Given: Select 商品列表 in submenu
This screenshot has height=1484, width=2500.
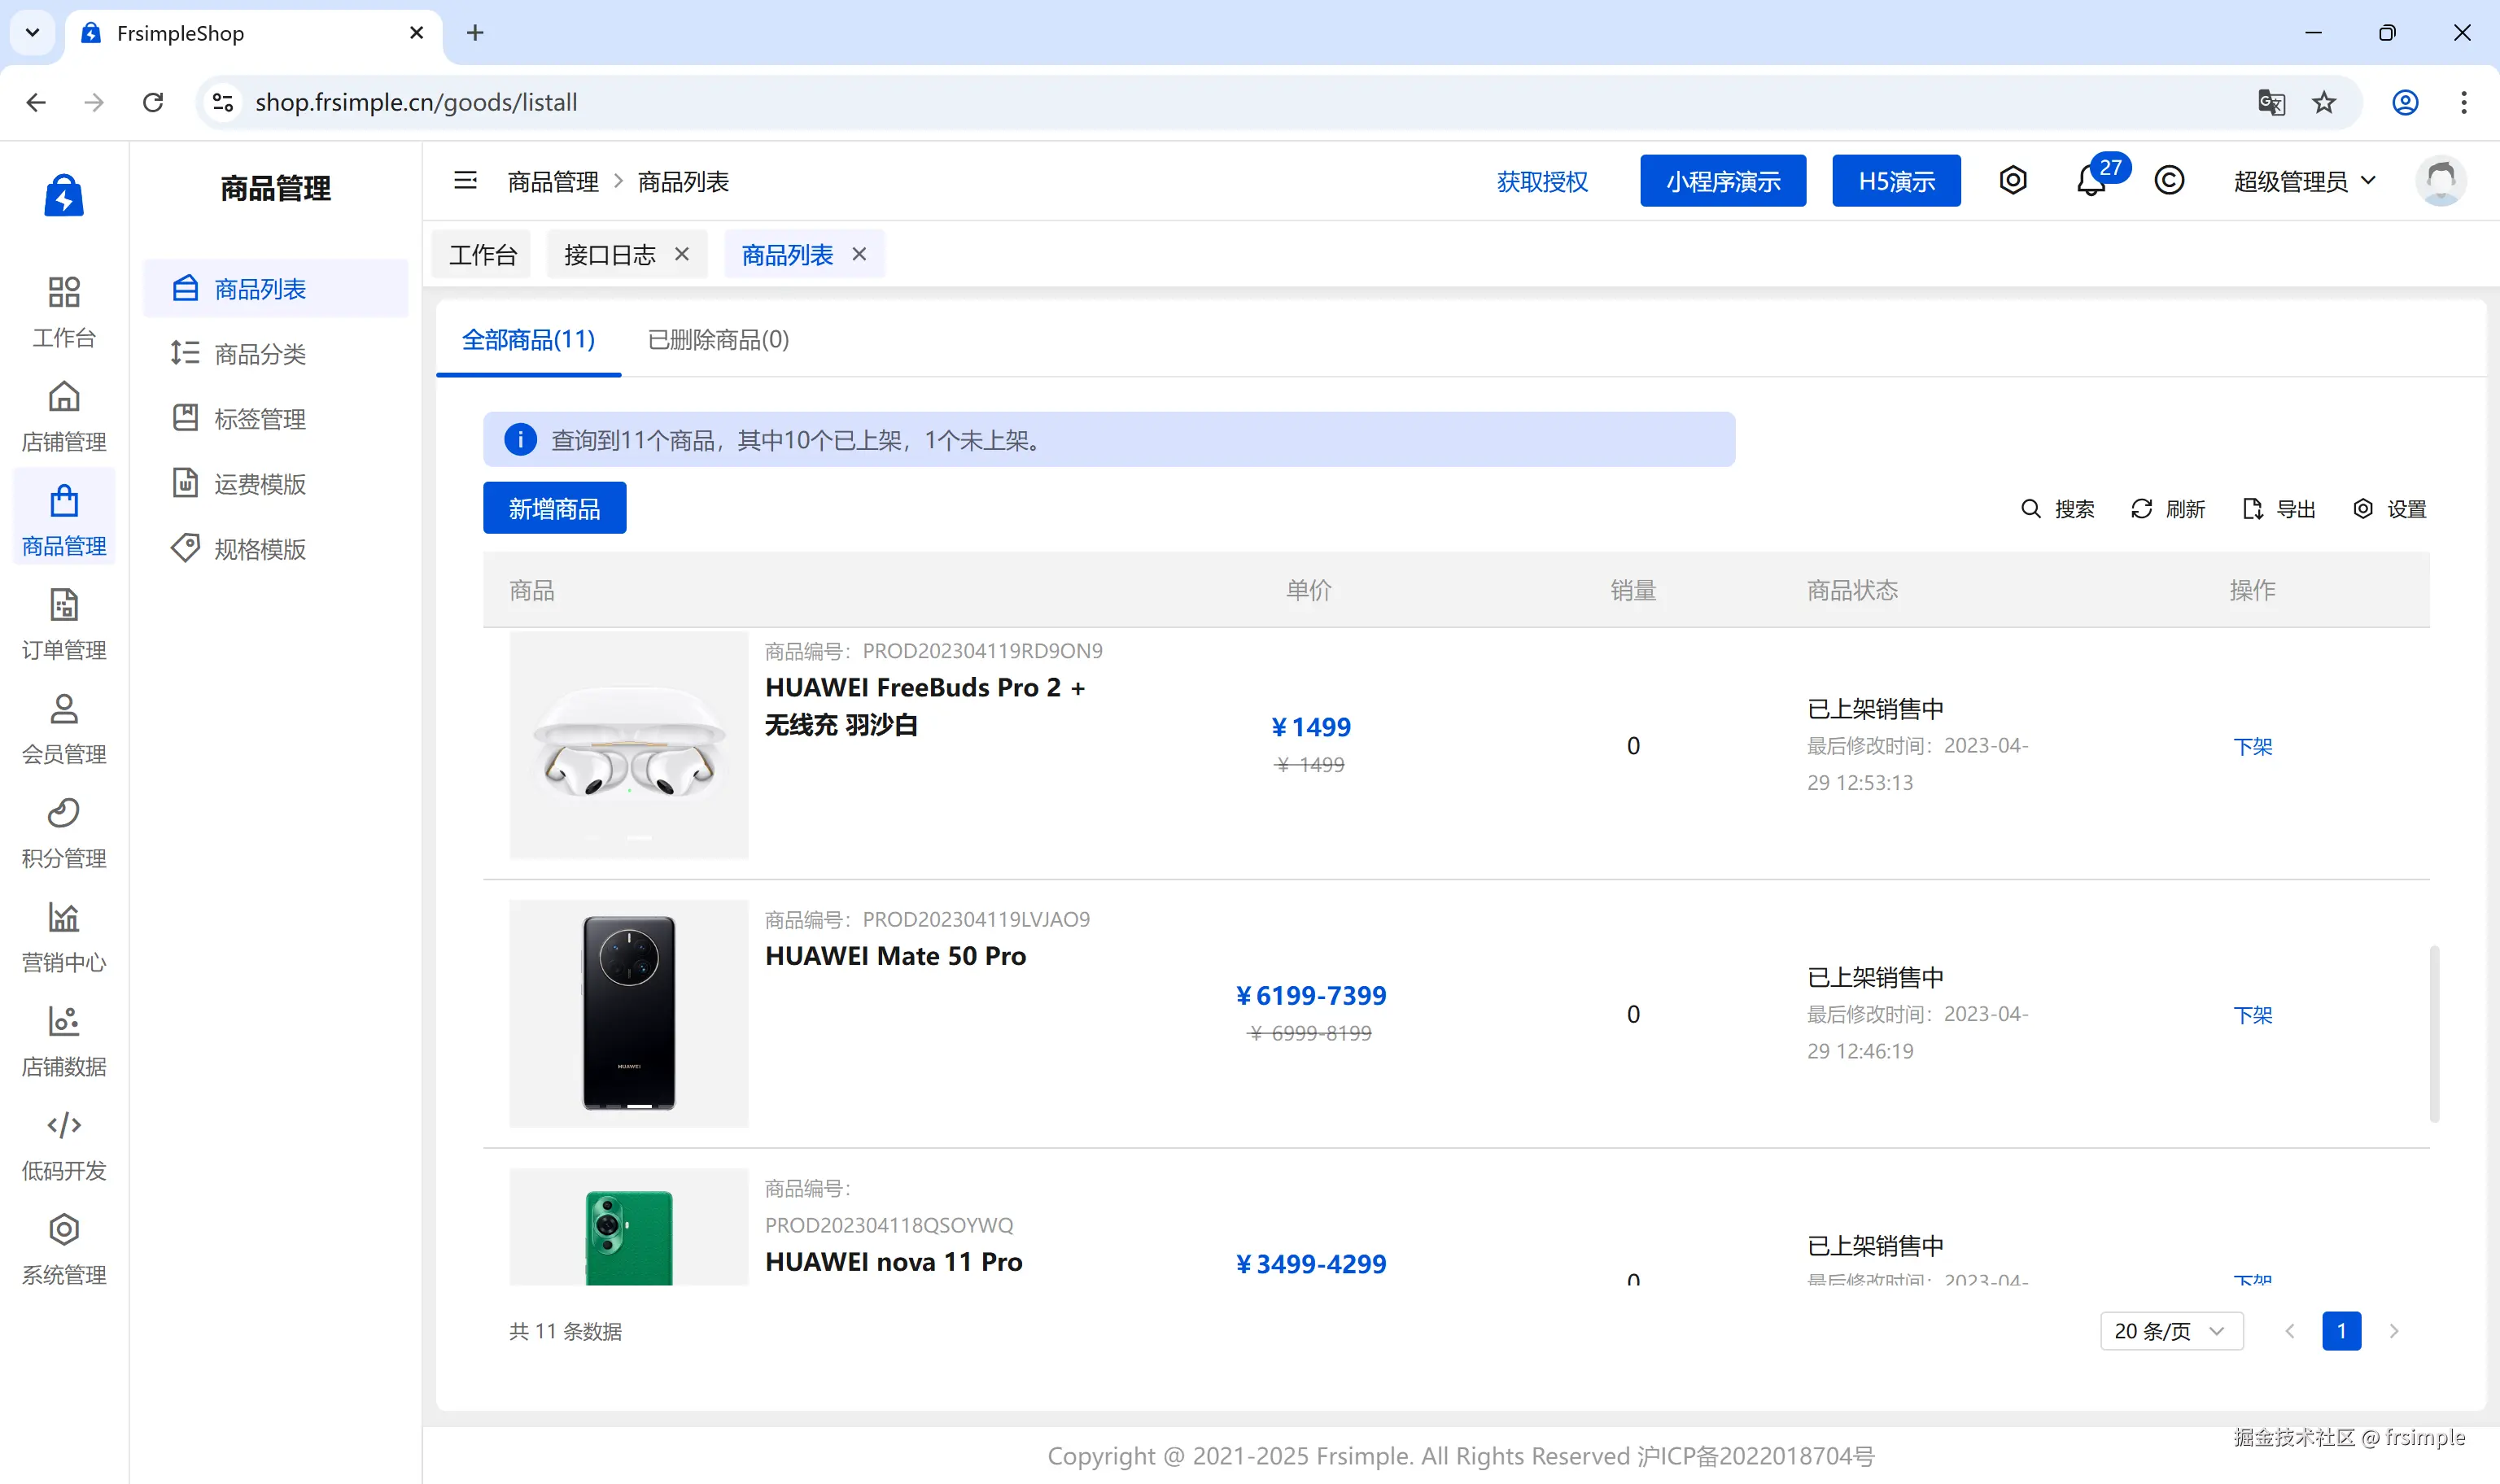Looking at the screenshot, I should point(276,289).
